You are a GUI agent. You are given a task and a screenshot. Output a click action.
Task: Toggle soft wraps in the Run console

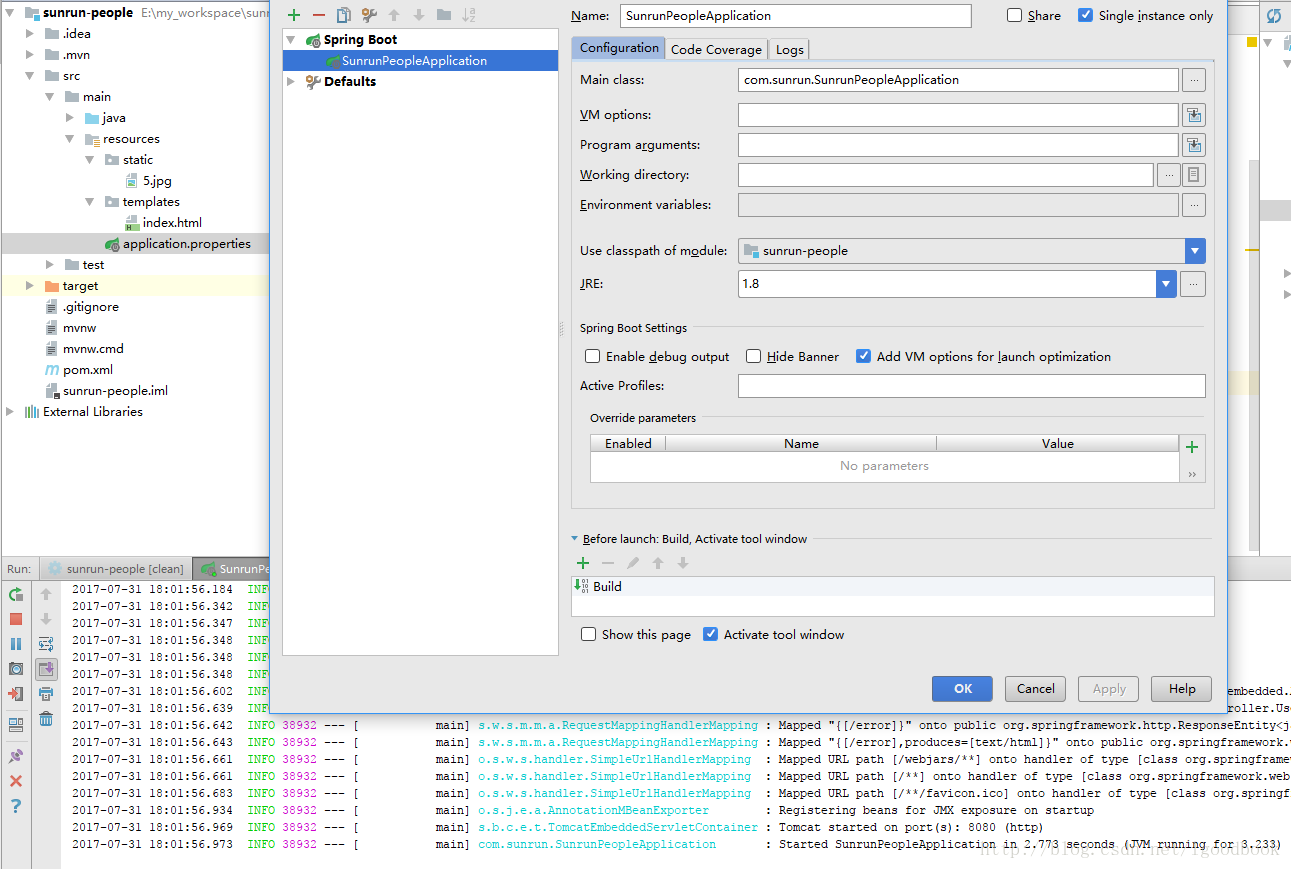pyautogui.click(x=46, y=644)
